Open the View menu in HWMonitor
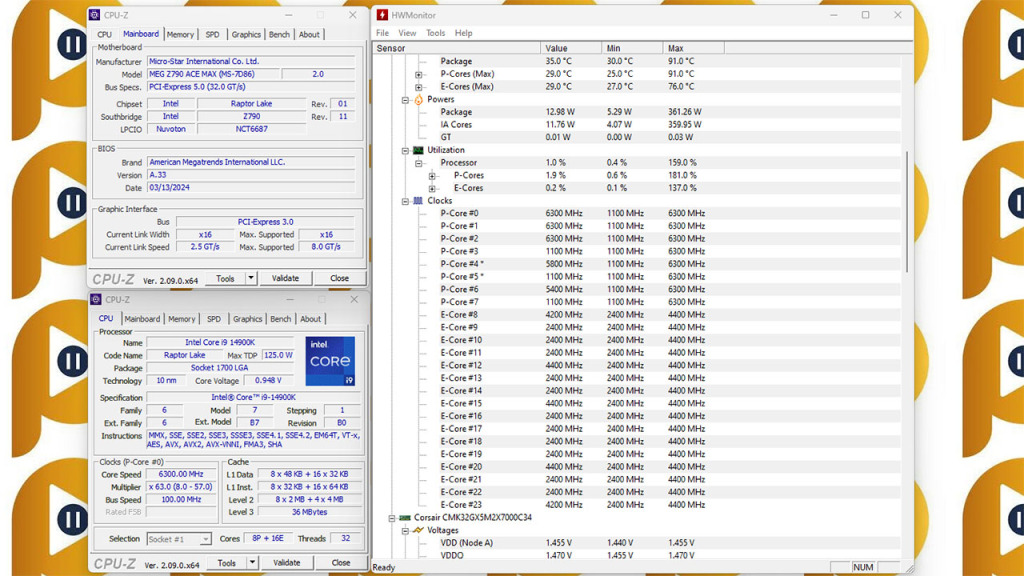 click(x=407, y=32)
